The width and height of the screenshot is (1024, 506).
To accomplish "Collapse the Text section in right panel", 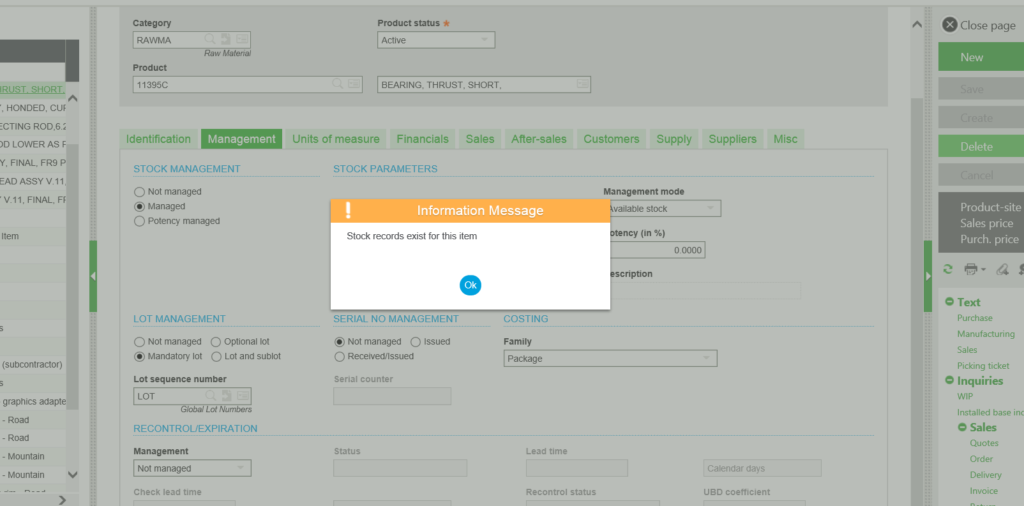I will click(949, 302).
